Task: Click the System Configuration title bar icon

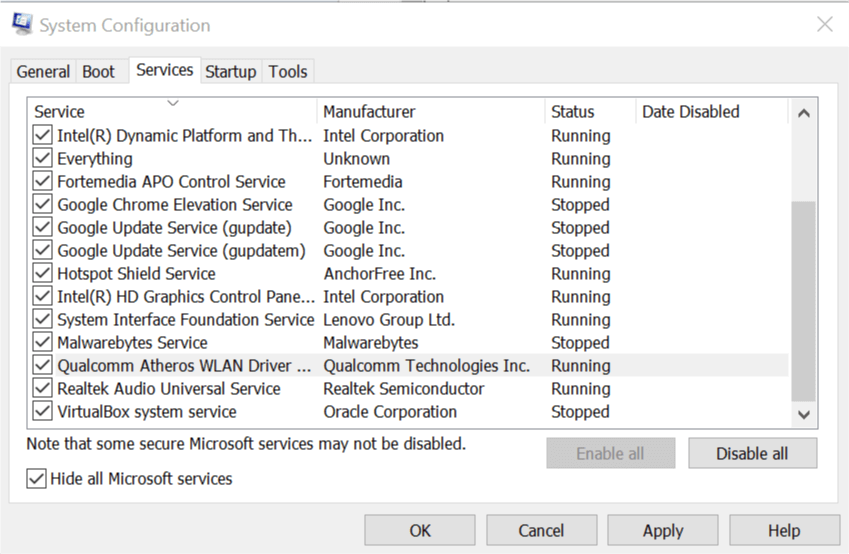Action: click(x=21, y=24)
